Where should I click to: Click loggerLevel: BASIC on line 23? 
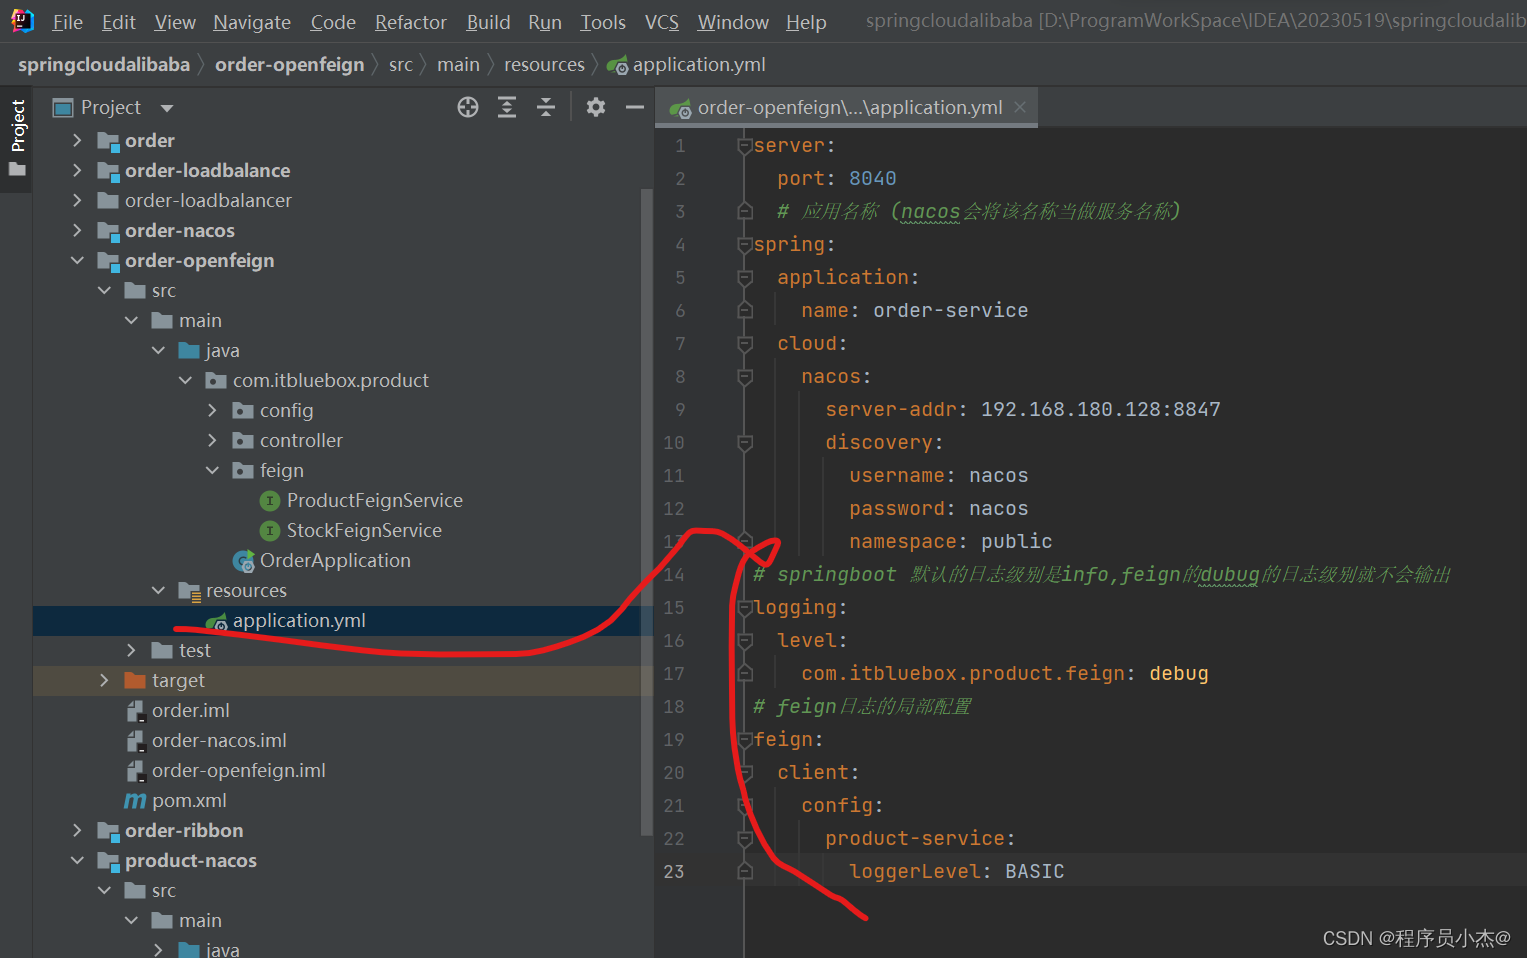(x=956, y=871)
